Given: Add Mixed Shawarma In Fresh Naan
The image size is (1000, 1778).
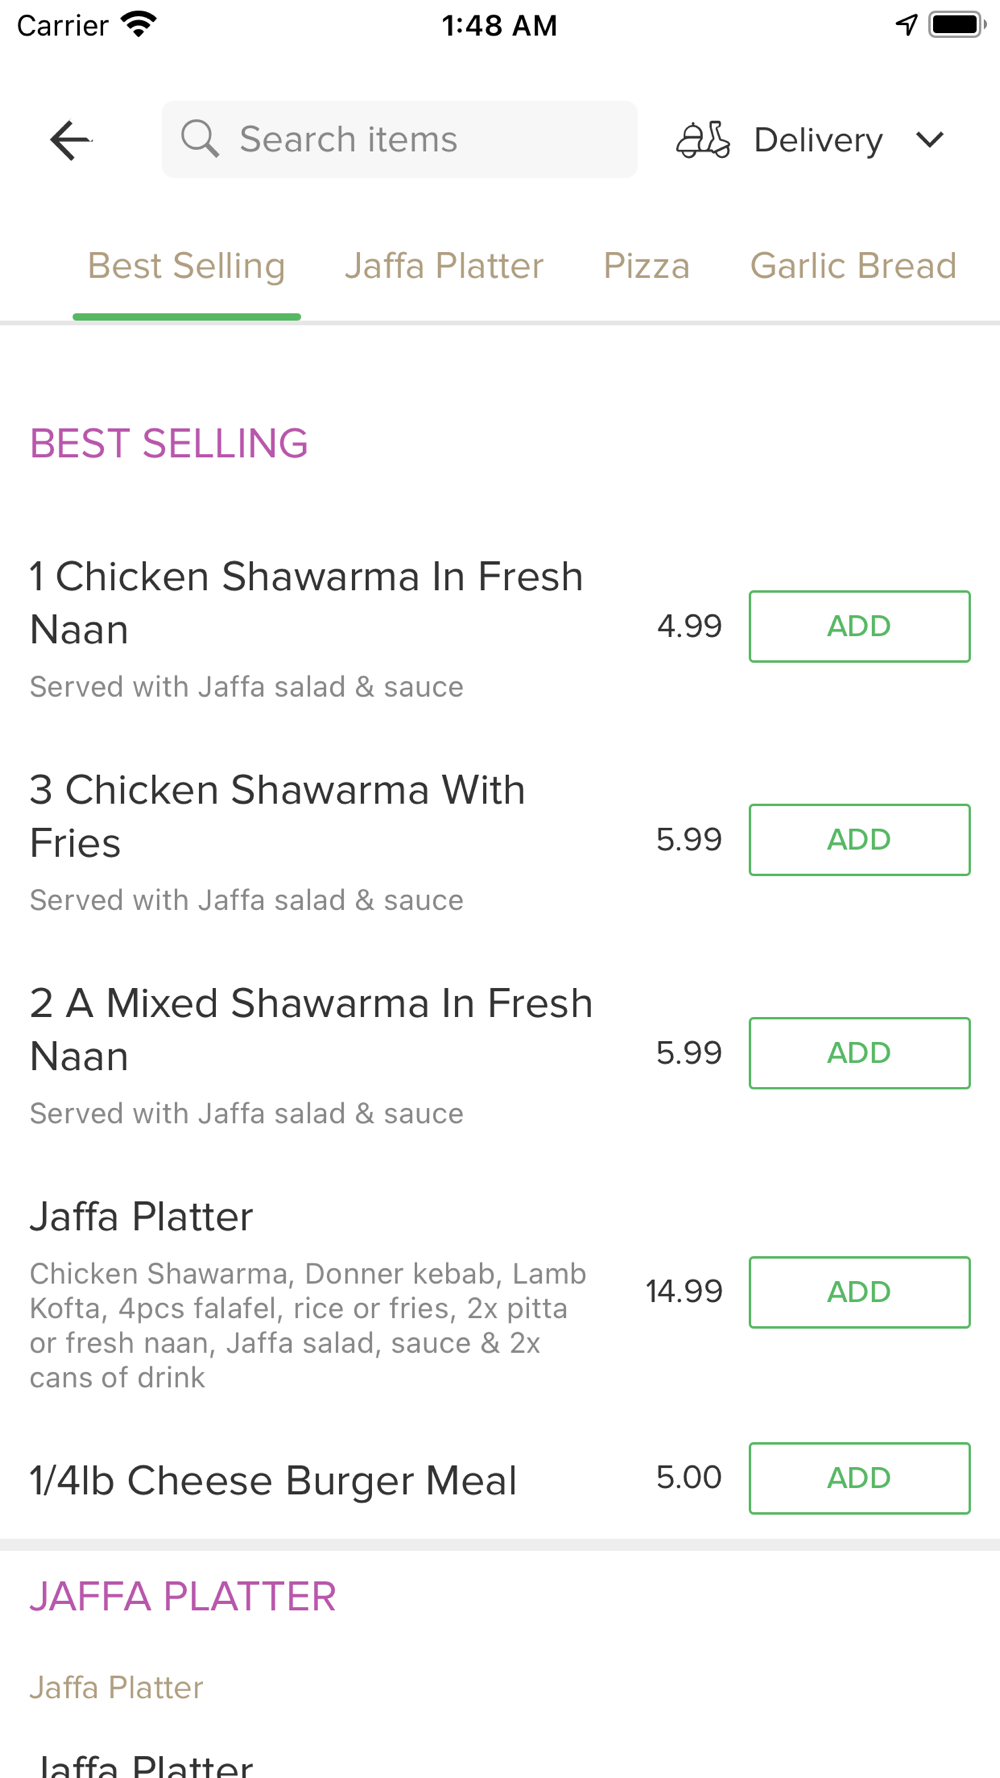Looking at the screenshot, I should click(859, 1053).
